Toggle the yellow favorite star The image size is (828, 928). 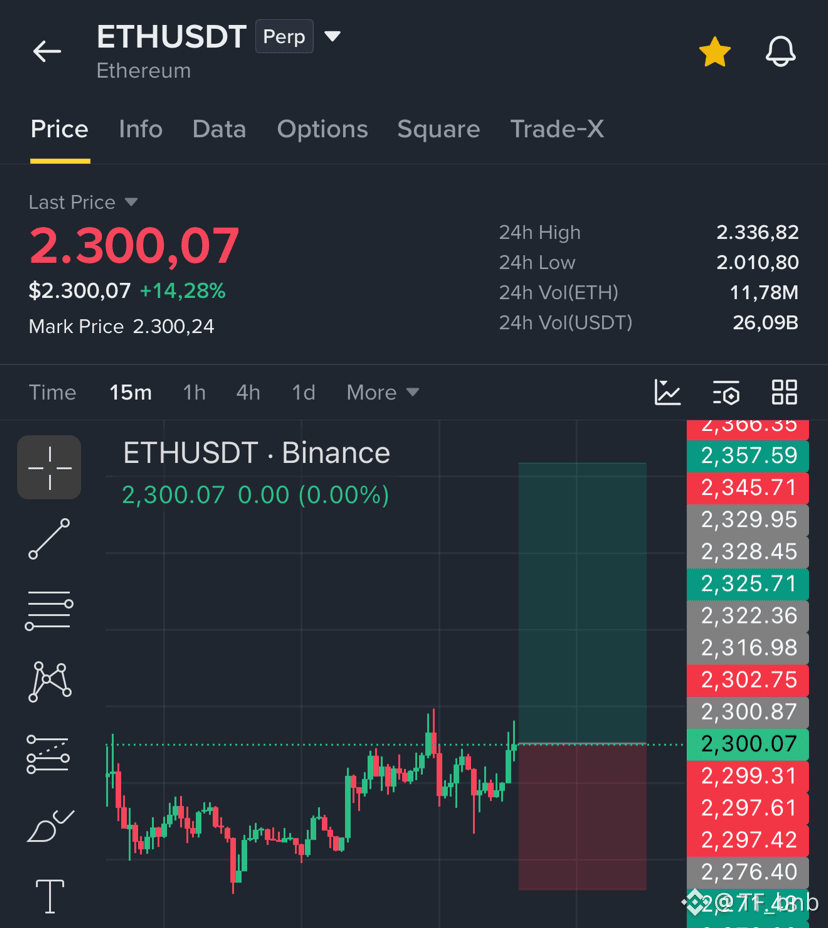click(x=715, y=51)
